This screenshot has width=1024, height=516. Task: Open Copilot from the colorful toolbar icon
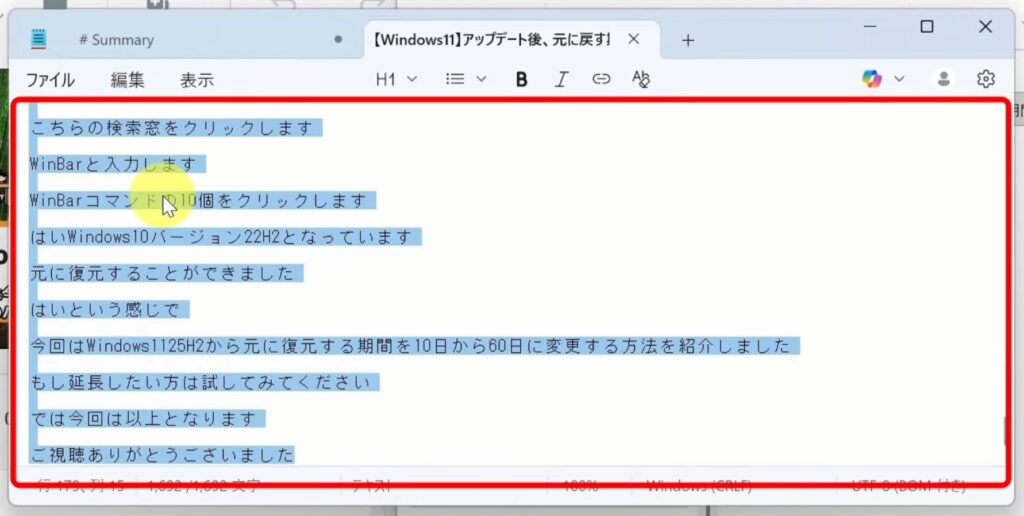pos(872,79)
